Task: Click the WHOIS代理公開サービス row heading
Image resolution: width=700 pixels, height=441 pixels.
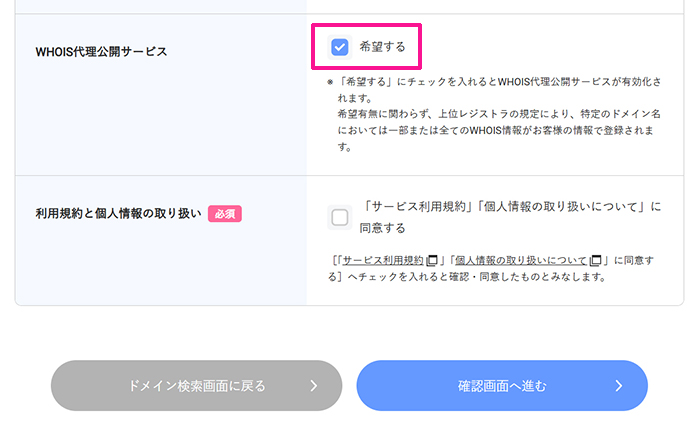Action: 101,51
